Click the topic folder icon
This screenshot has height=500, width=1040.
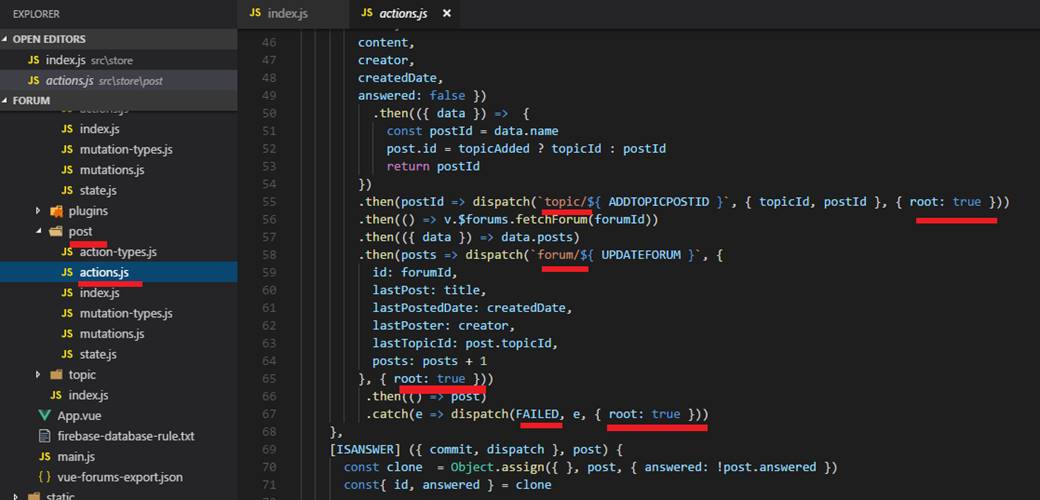[56, 375]
